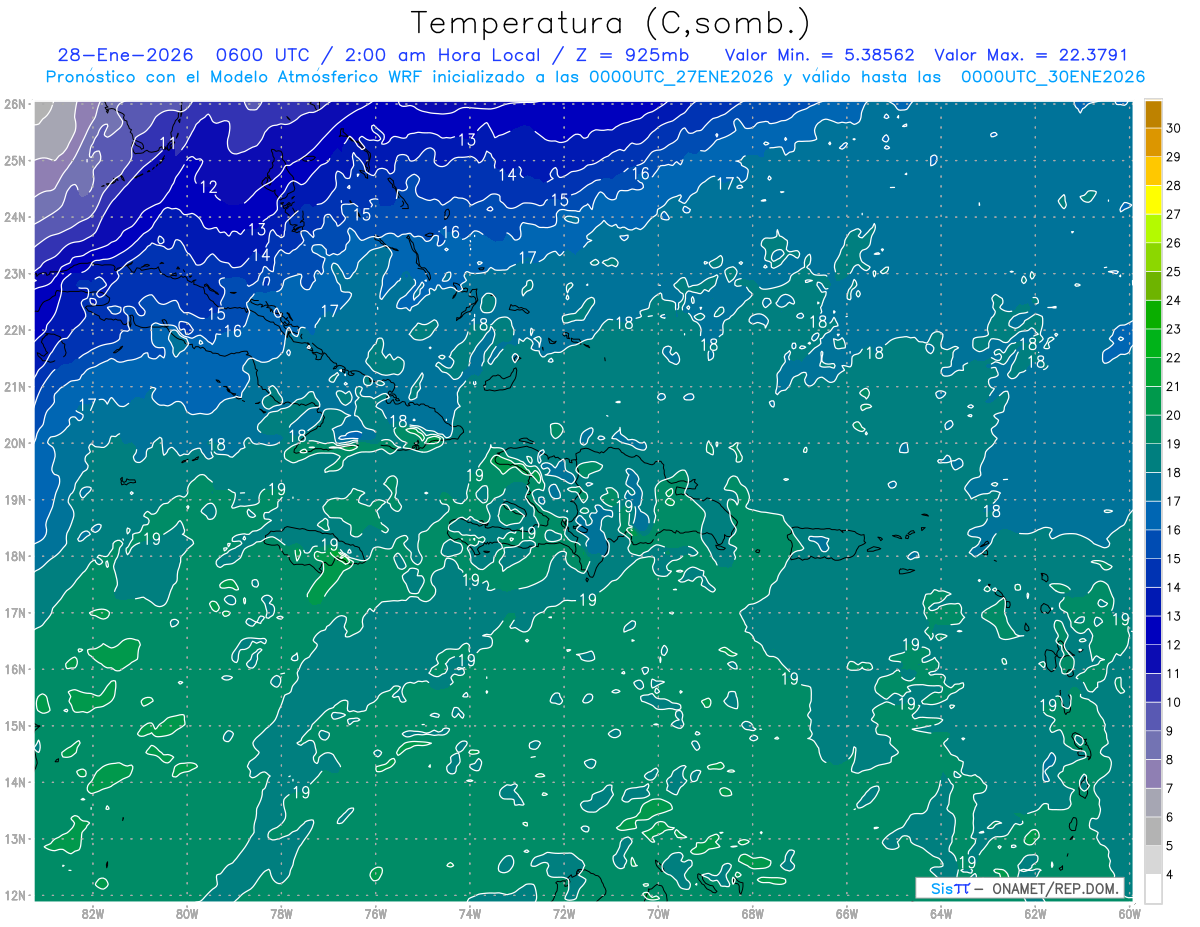Click the longitude axis label '74W'
Viewport: 1200px width, 927px height.
tap(470, 912)
